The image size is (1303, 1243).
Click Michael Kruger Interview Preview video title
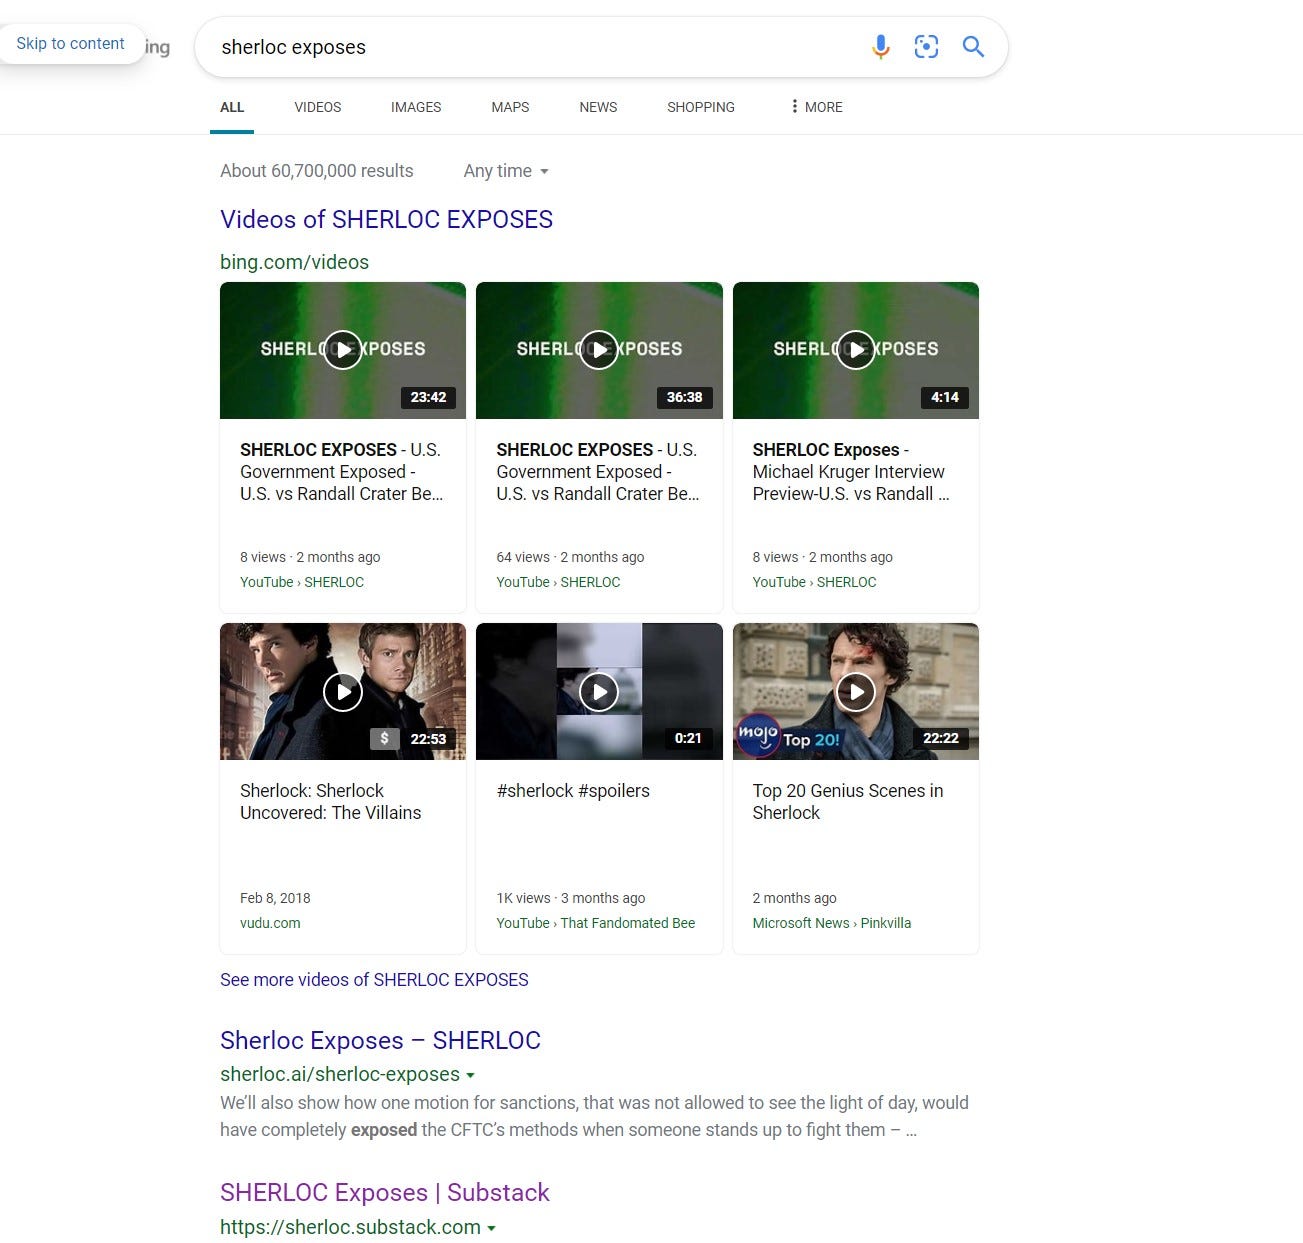[851, 472]
